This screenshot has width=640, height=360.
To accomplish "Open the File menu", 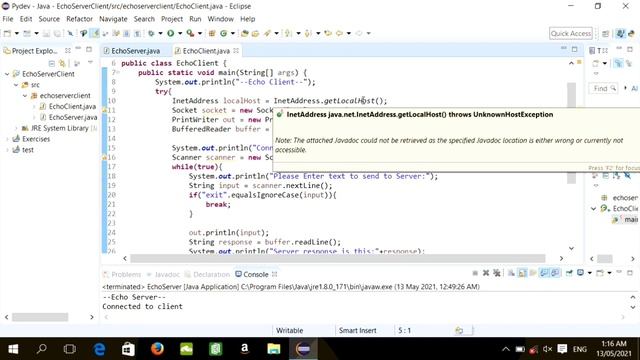I will [8, 19].
